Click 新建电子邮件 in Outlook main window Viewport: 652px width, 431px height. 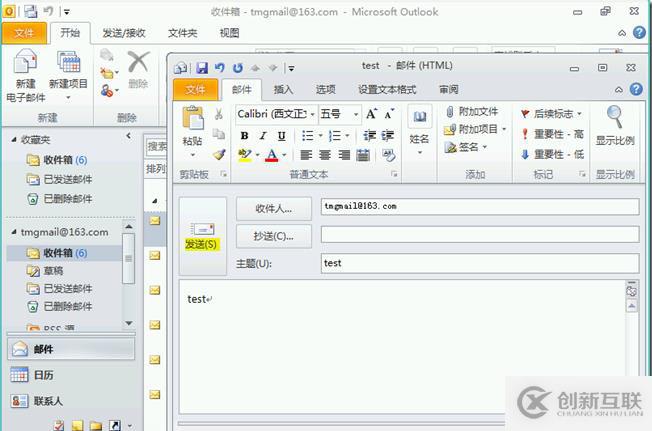[26, 76]
